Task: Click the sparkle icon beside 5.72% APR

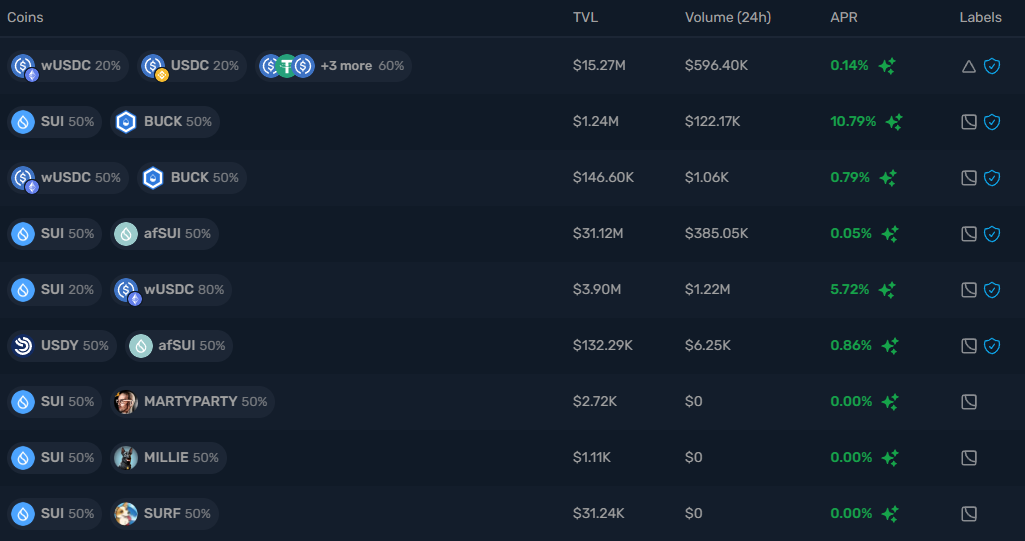Action: pyautogui.click(x=887, y=290)
